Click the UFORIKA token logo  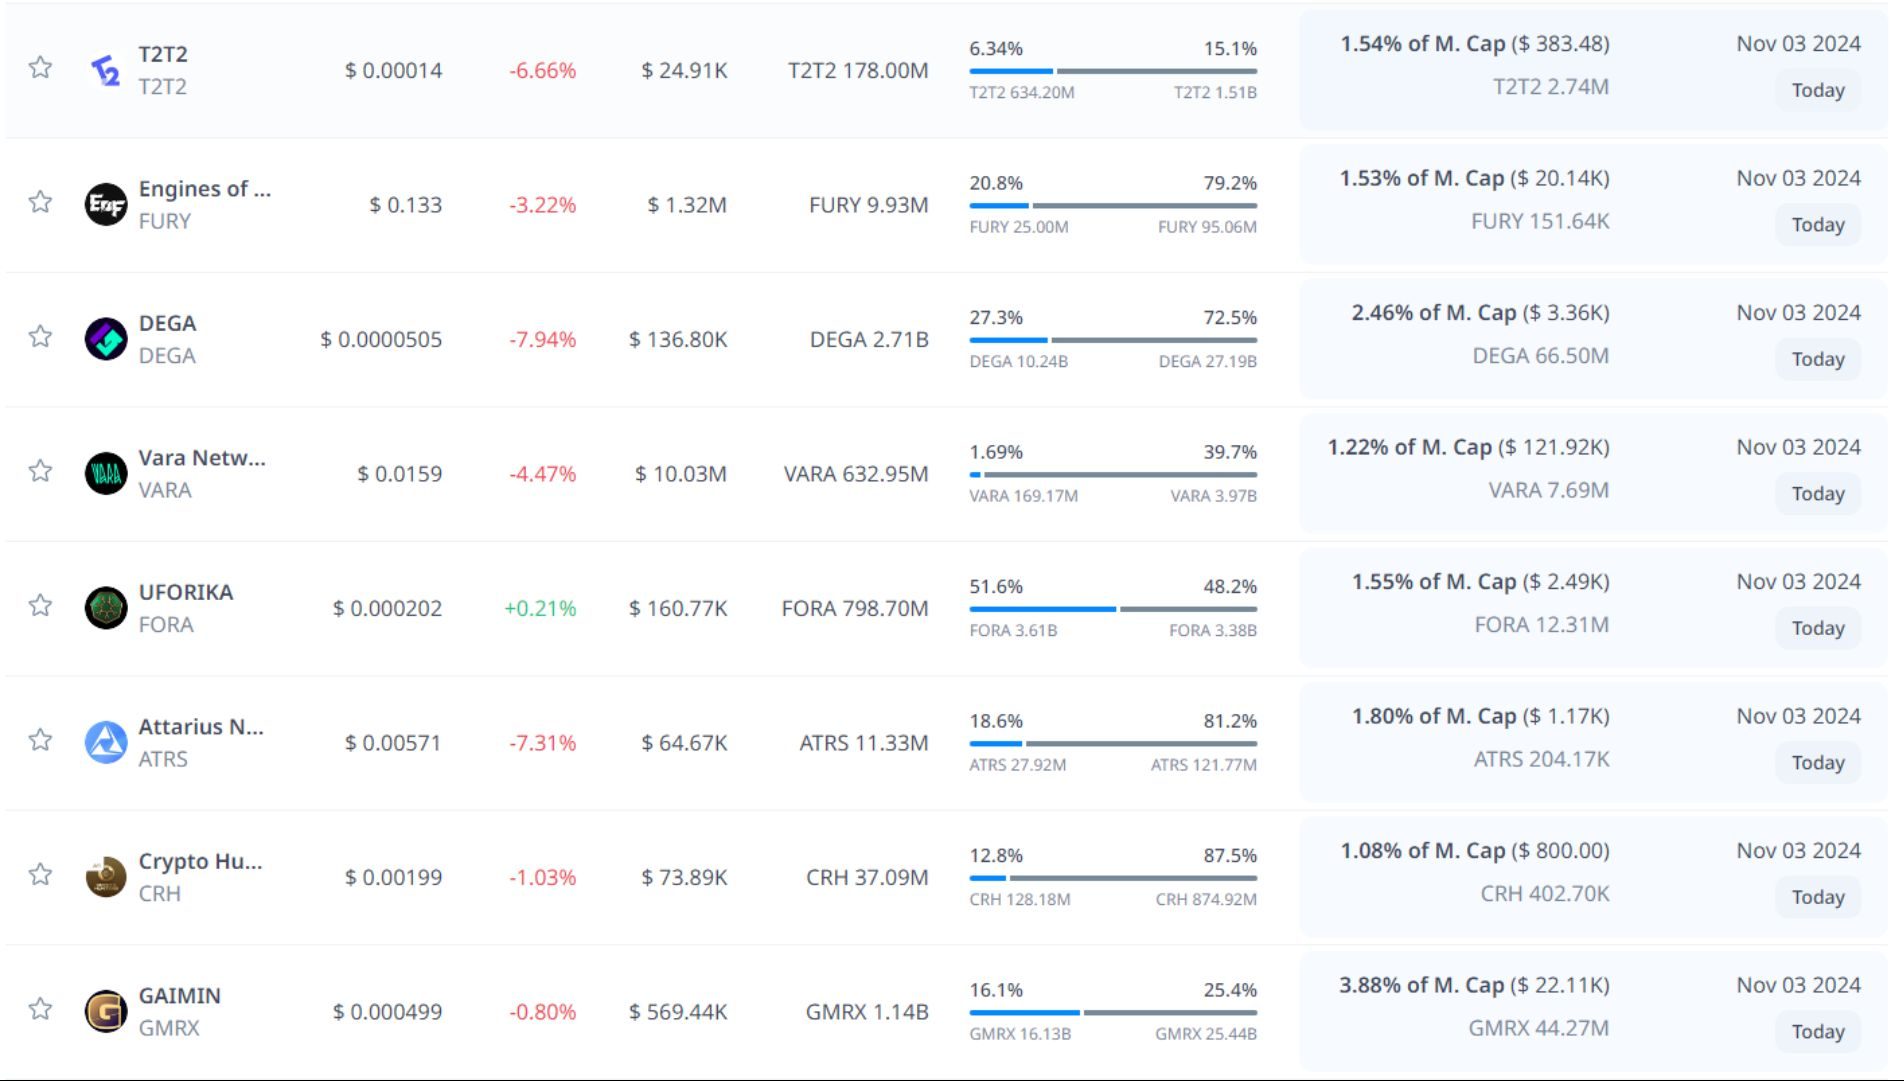click(x=105, y=608)
